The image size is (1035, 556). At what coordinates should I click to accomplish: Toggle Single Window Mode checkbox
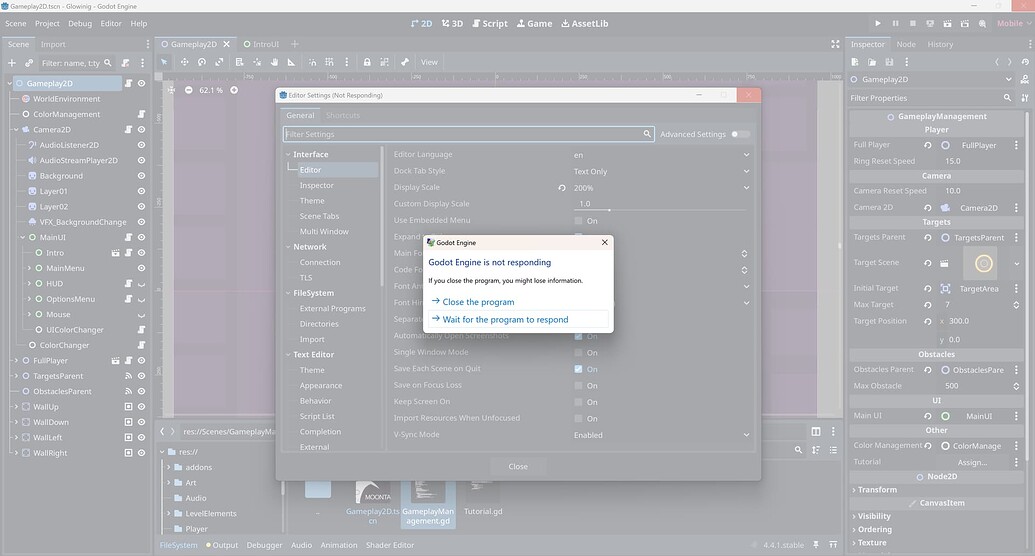[578, 353]
